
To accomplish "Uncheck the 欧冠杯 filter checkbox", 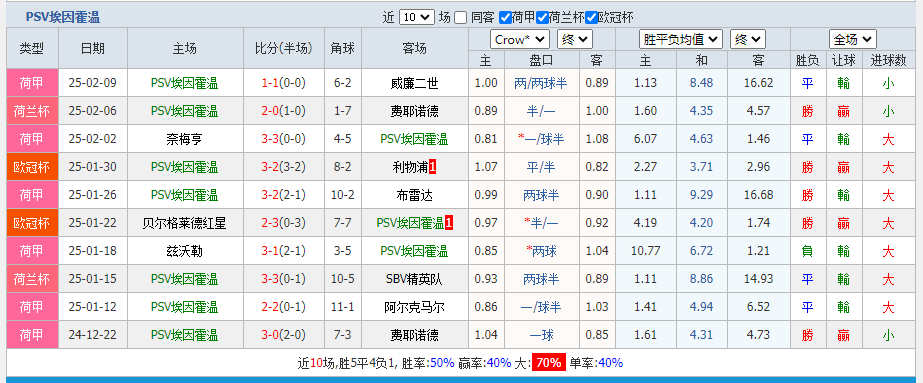I will (x=591, y=18).
